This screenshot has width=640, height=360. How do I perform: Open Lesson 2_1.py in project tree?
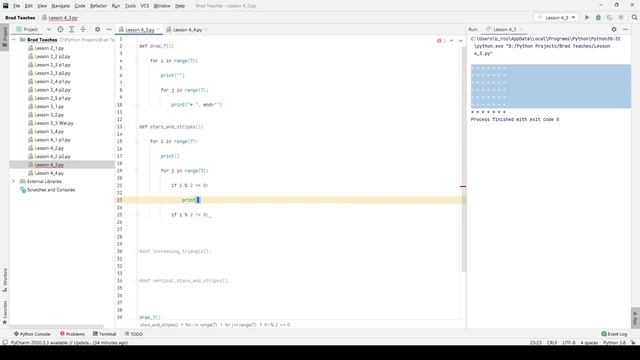49,48
